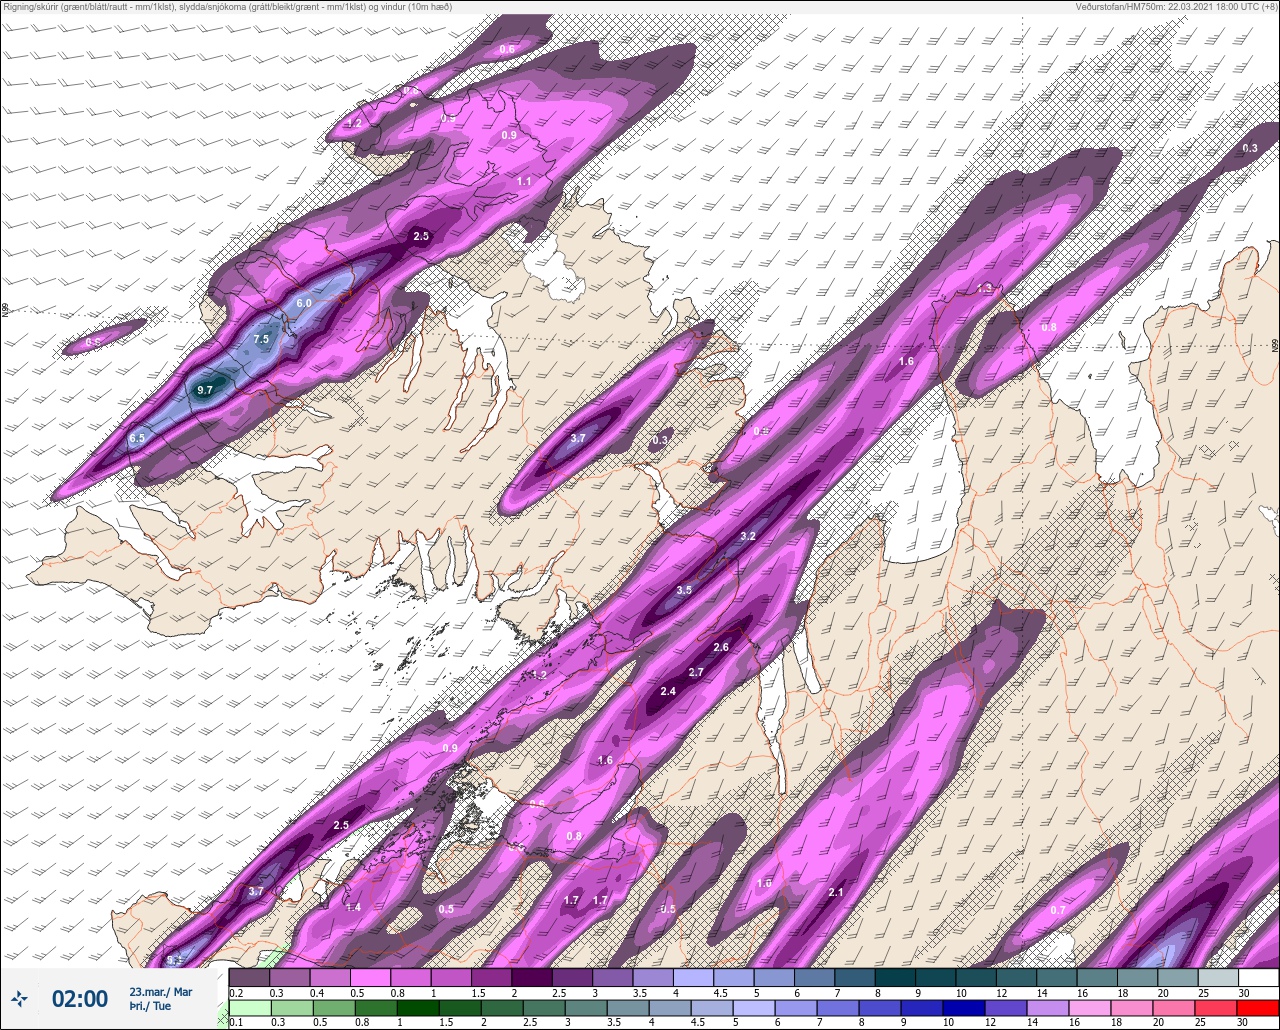1280x1030 pixels.
Task: Pick the bottom-row deep blue swatch at 10
Action: click(x=965, y=1007)
